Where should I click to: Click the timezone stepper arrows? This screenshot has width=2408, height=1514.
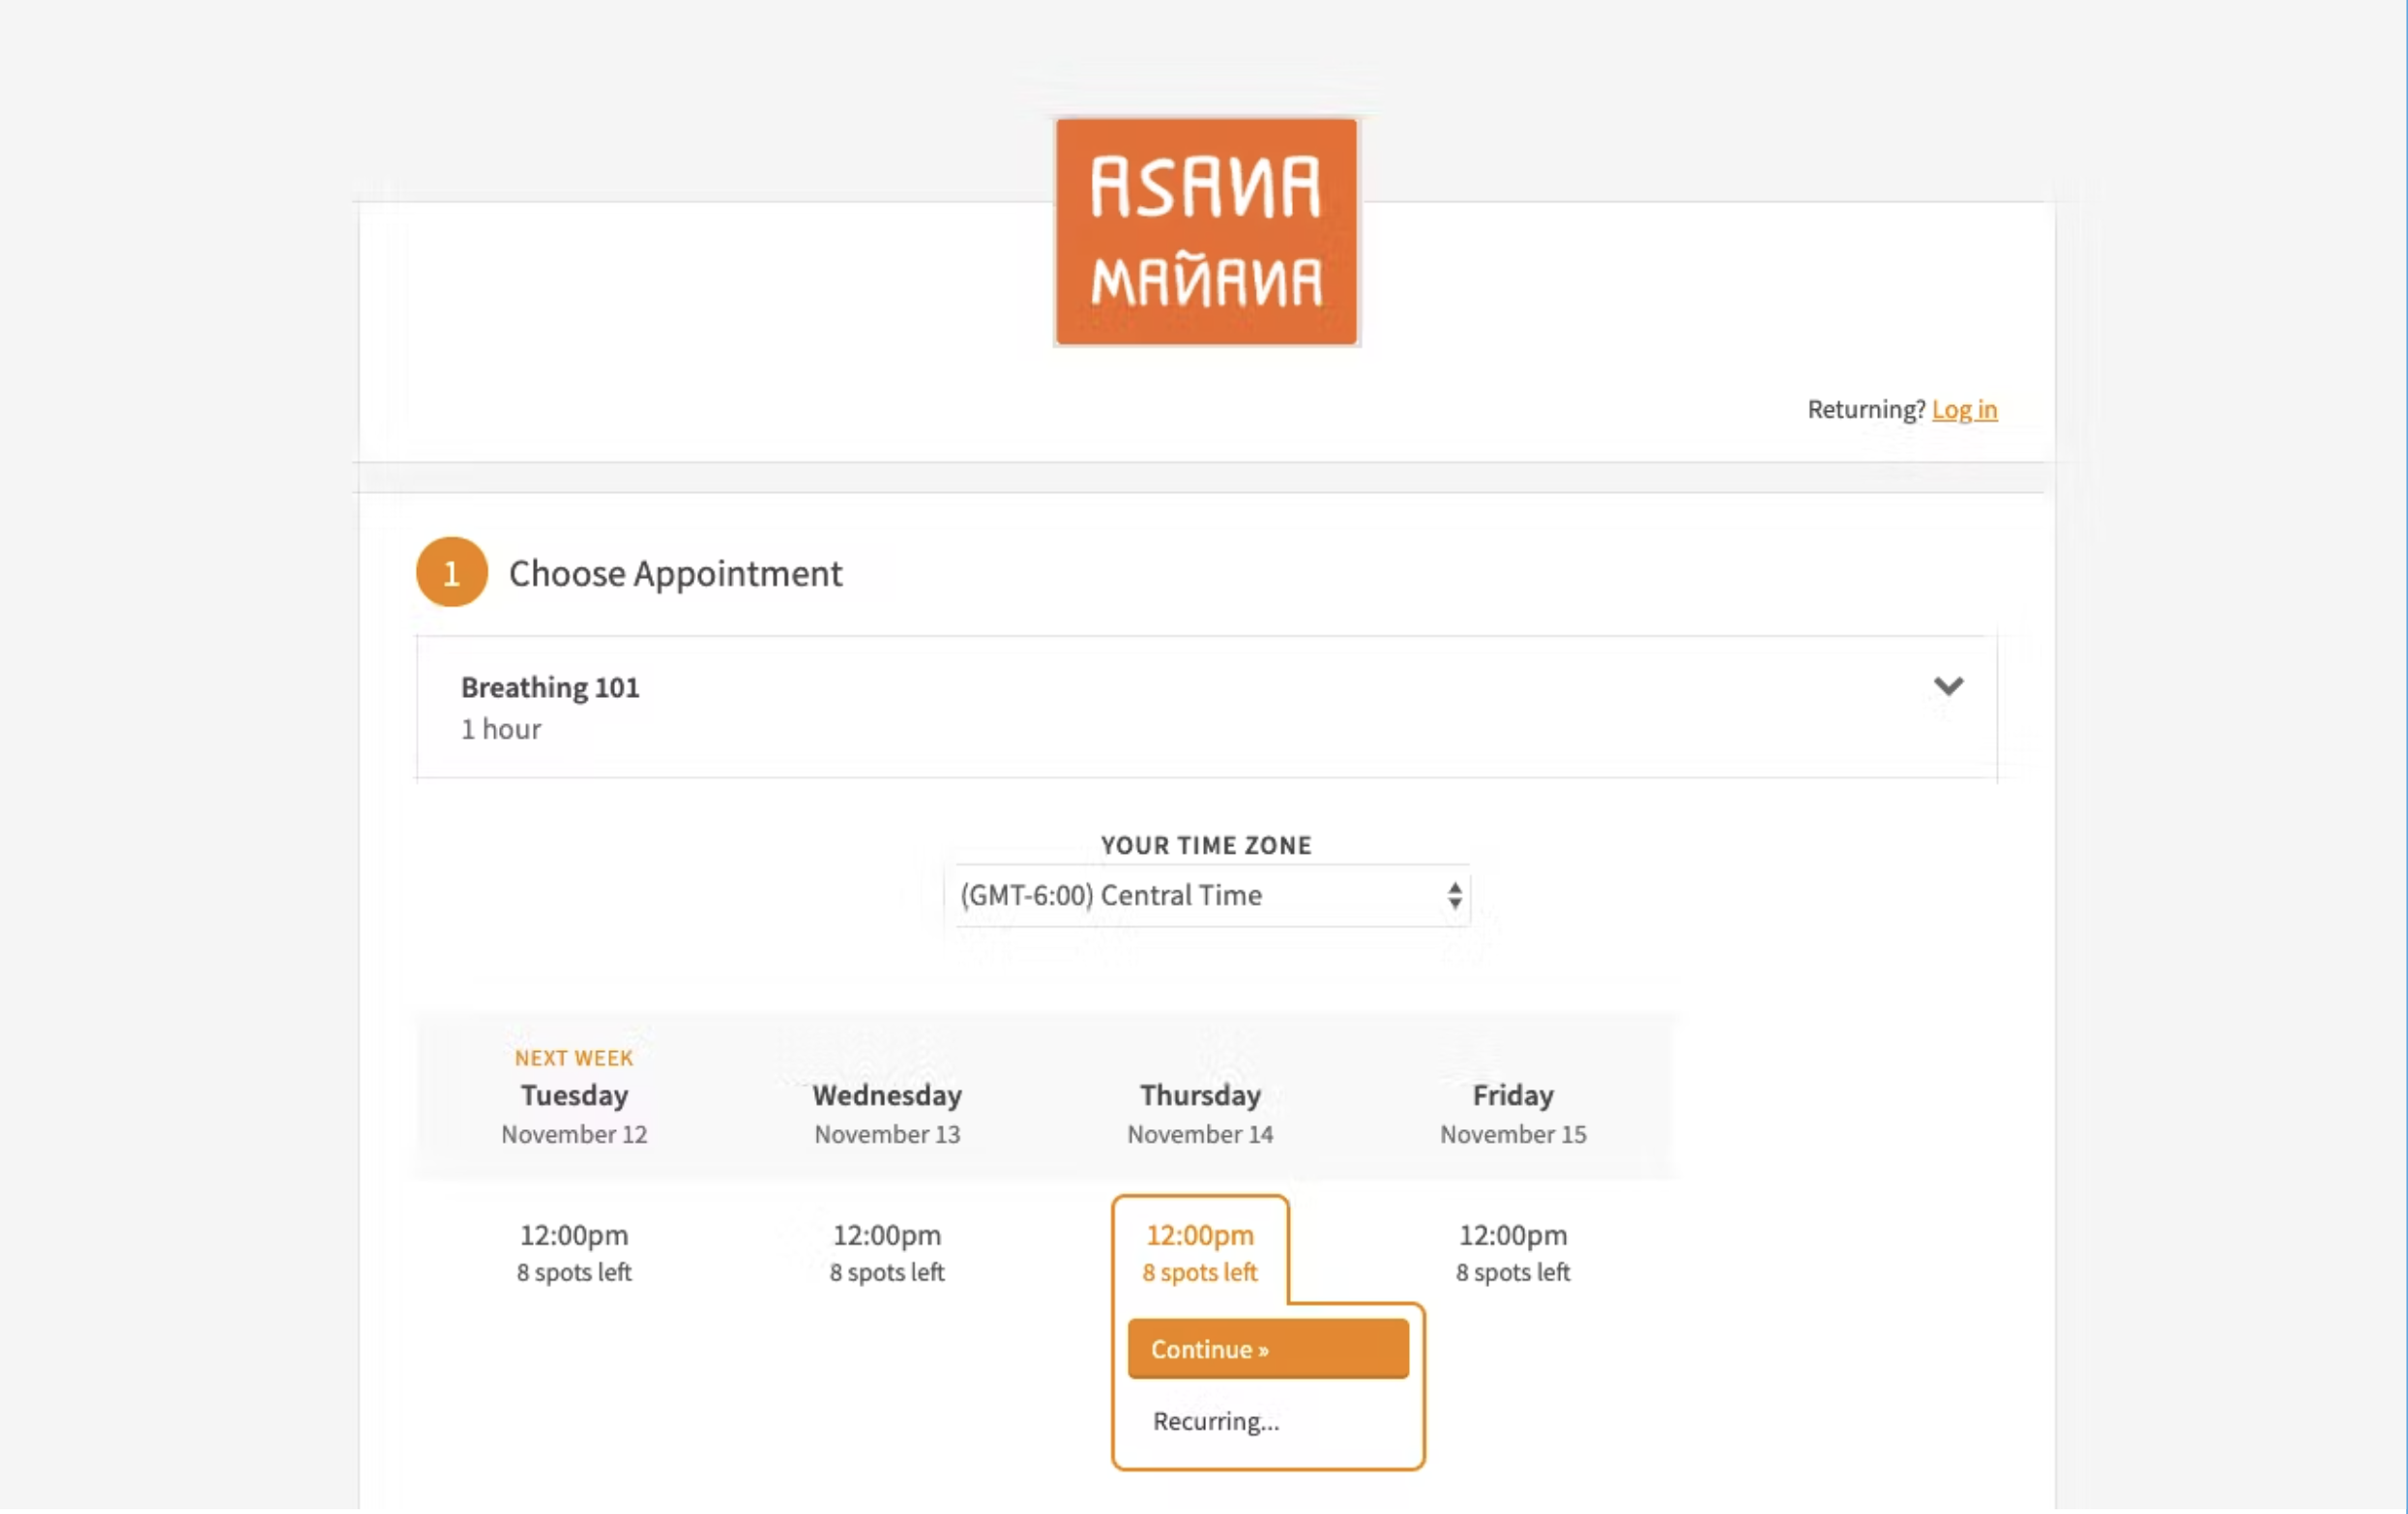[x=1455, y=896]
